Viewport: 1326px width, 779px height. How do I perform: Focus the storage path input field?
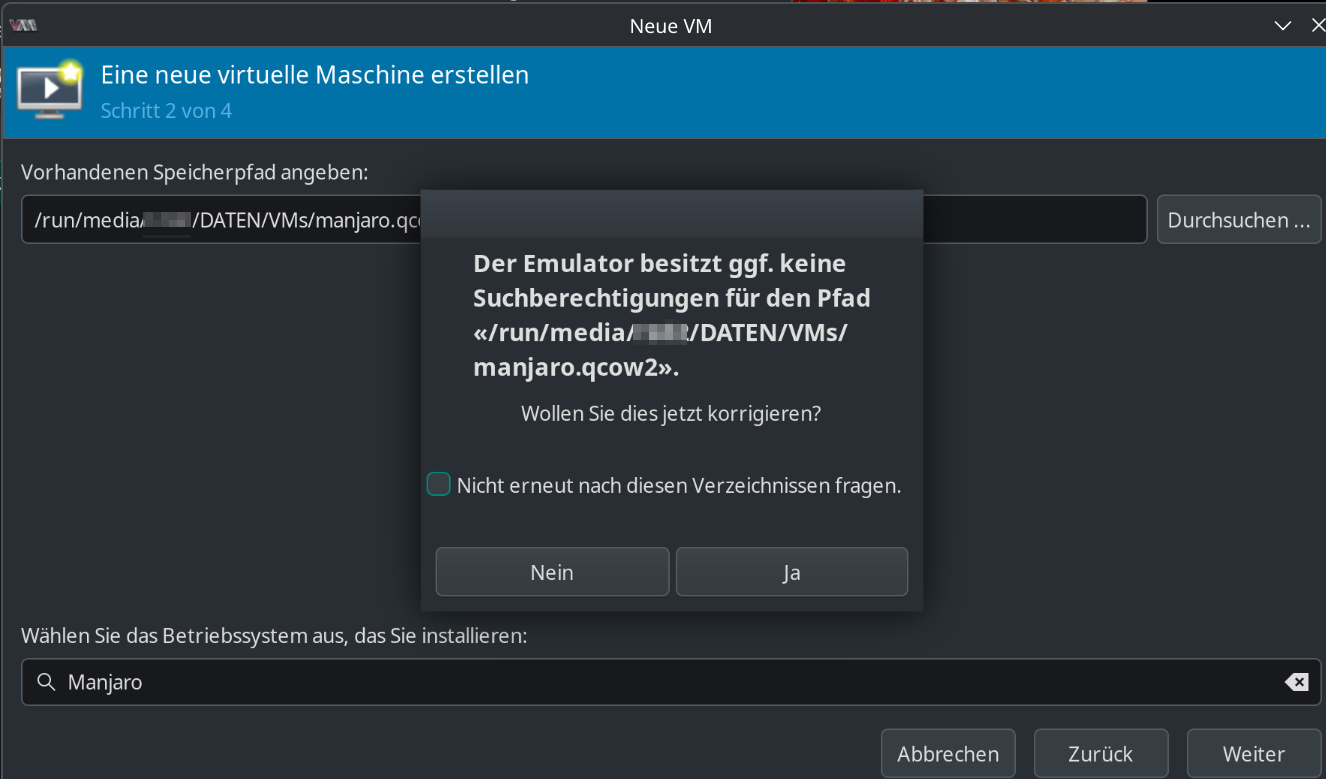(220, 220)
